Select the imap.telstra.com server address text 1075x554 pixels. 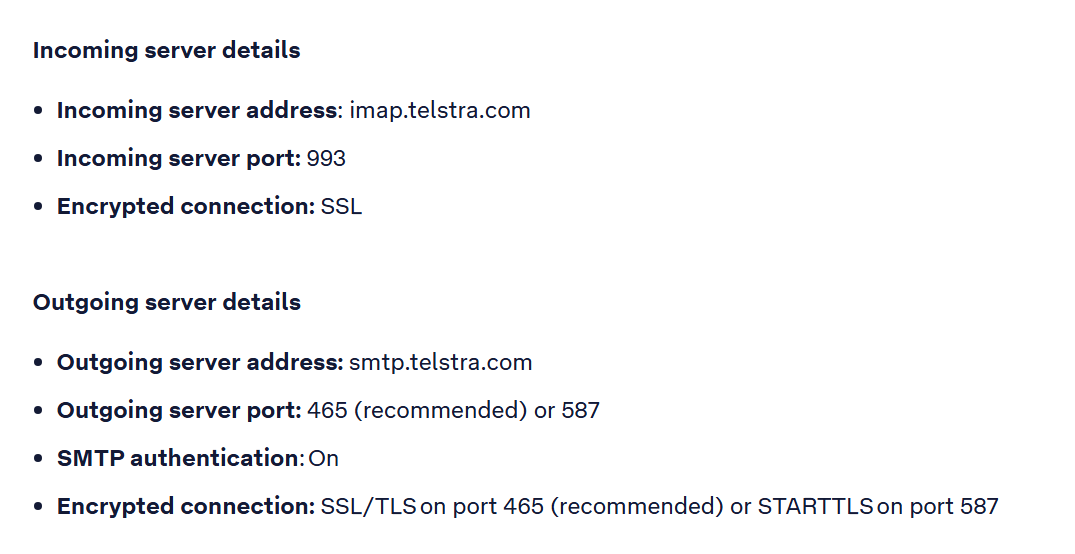tap(439, 110)
